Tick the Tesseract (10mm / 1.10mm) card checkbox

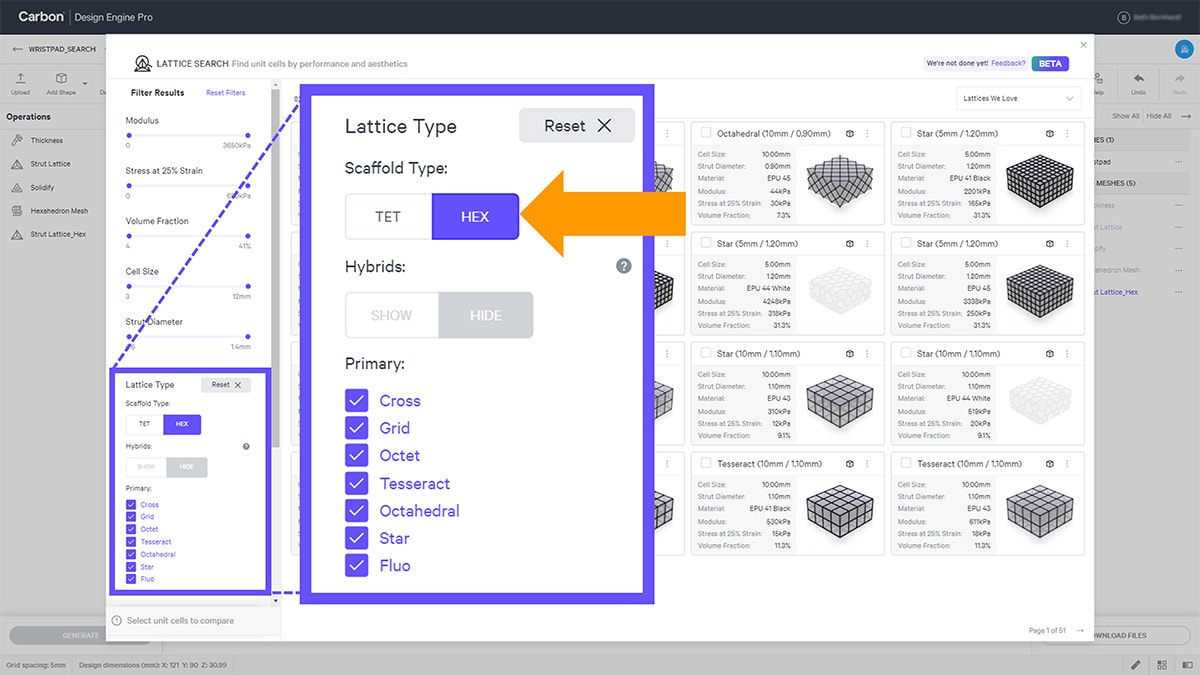coord(706,464)
